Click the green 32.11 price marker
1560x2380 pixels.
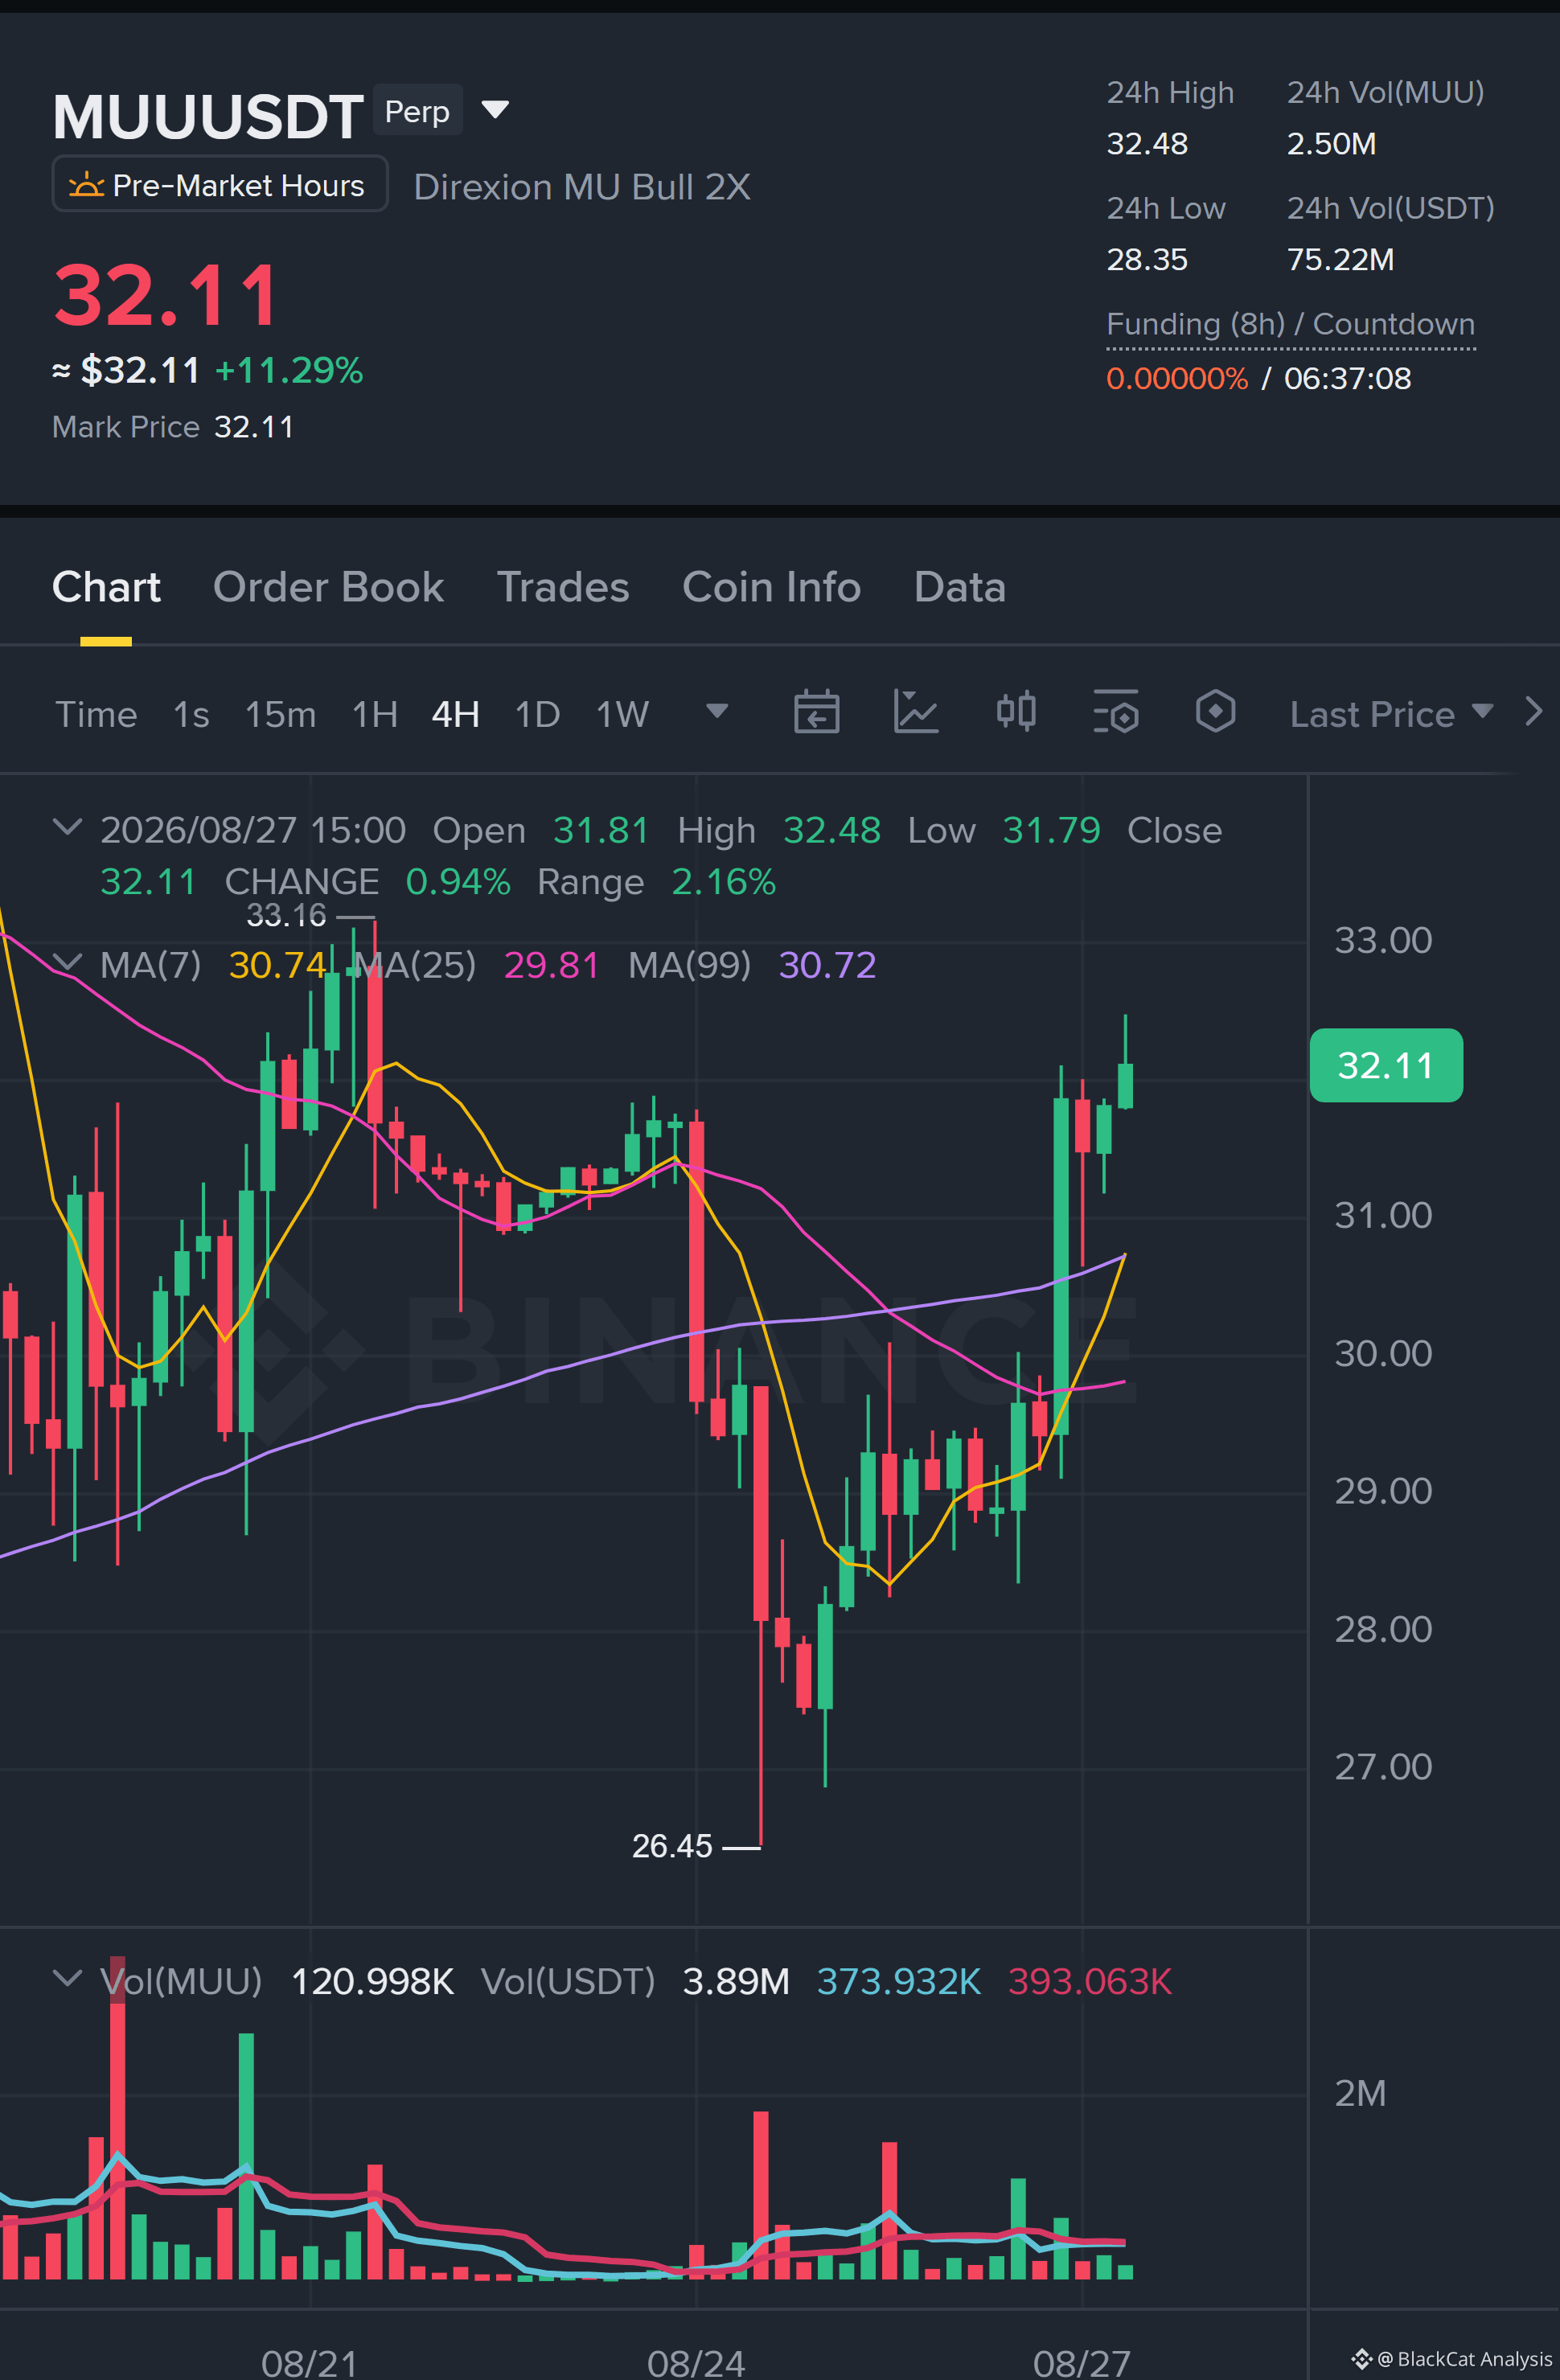[1386, 1065]
